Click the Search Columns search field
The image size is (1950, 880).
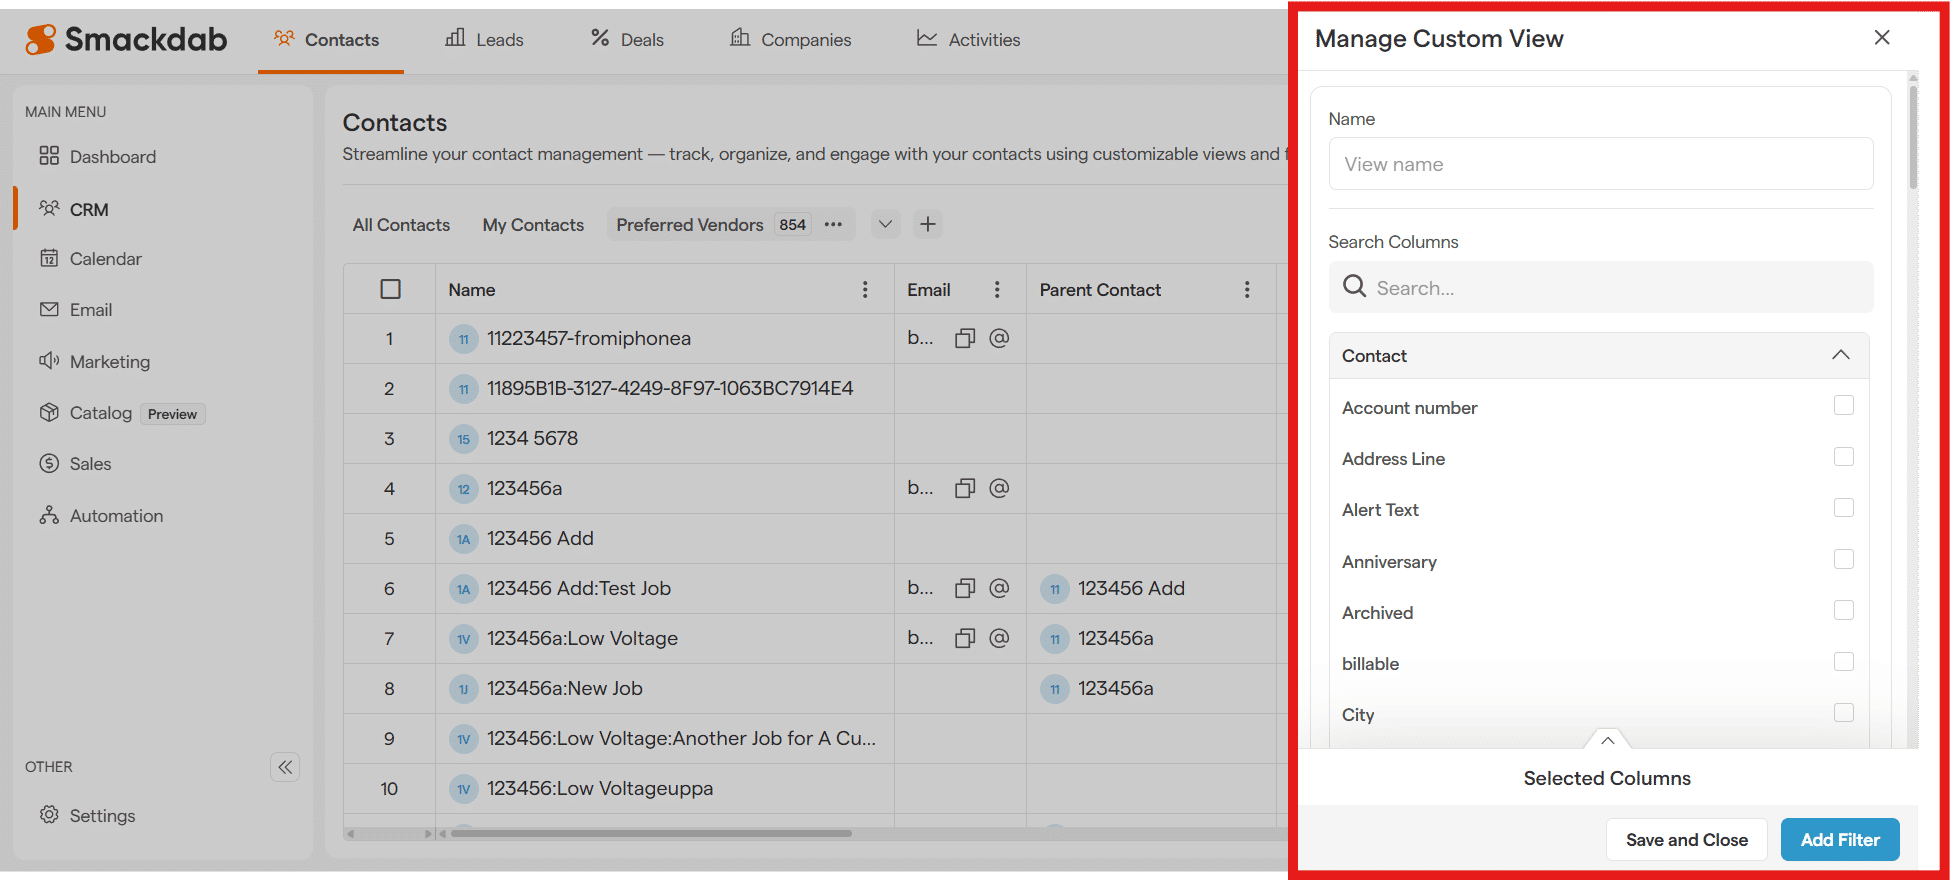[x=1601, y=287]
